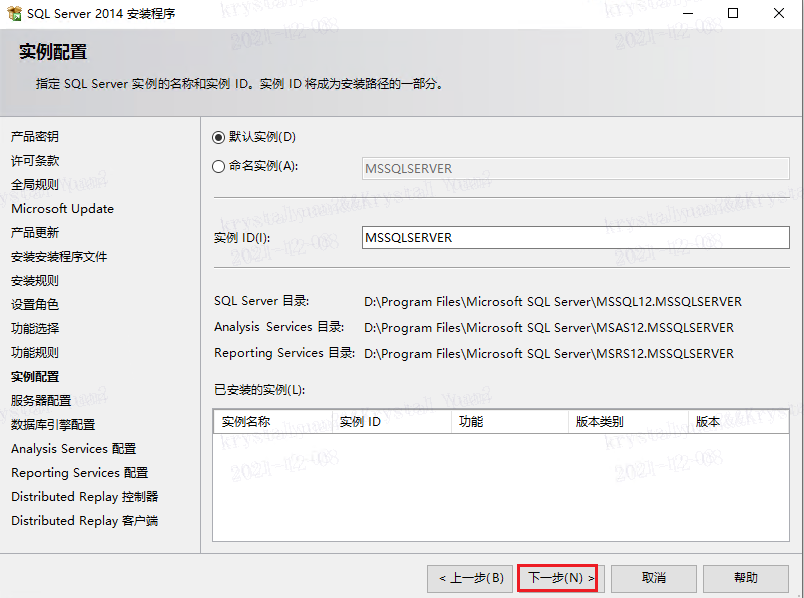Screen dimensions: 804x598
Task: Select the Microsoft Update step in sidebar
Action: tap(63, 209)
